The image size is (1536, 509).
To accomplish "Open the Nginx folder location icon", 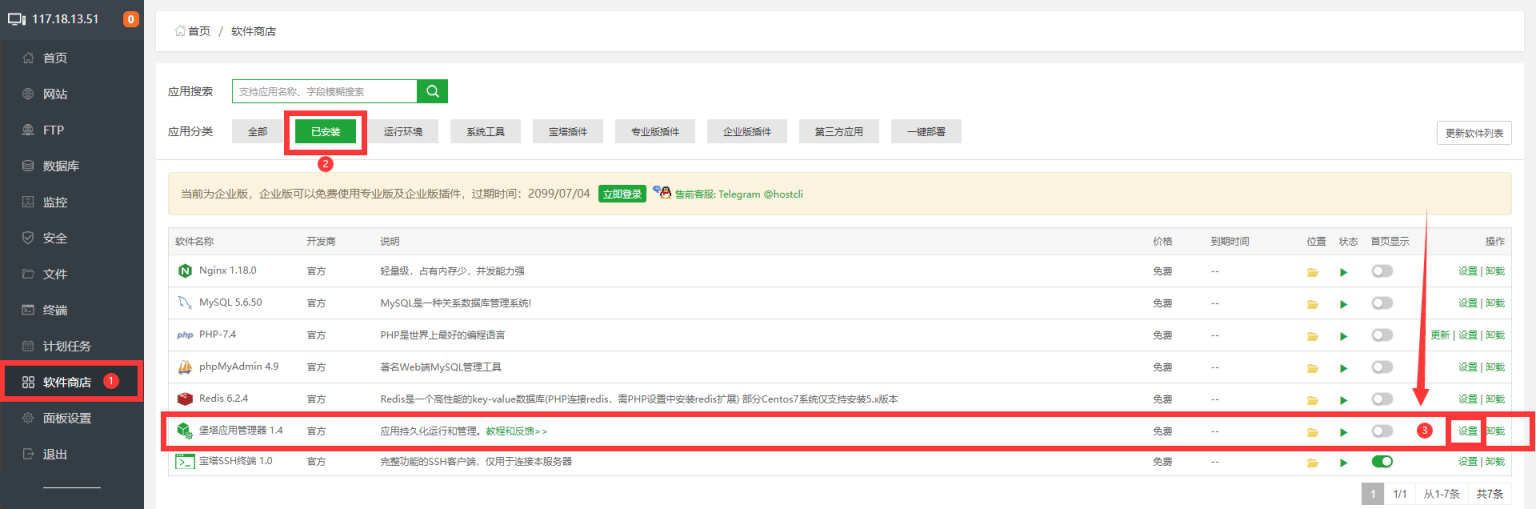I will pyautogui.click(x=1312, y=272).
